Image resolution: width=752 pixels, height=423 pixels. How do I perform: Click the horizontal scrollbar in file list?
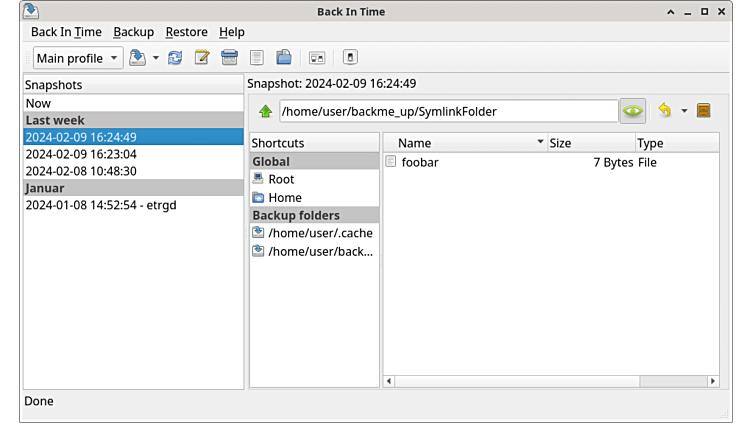(x=550, y=381)
